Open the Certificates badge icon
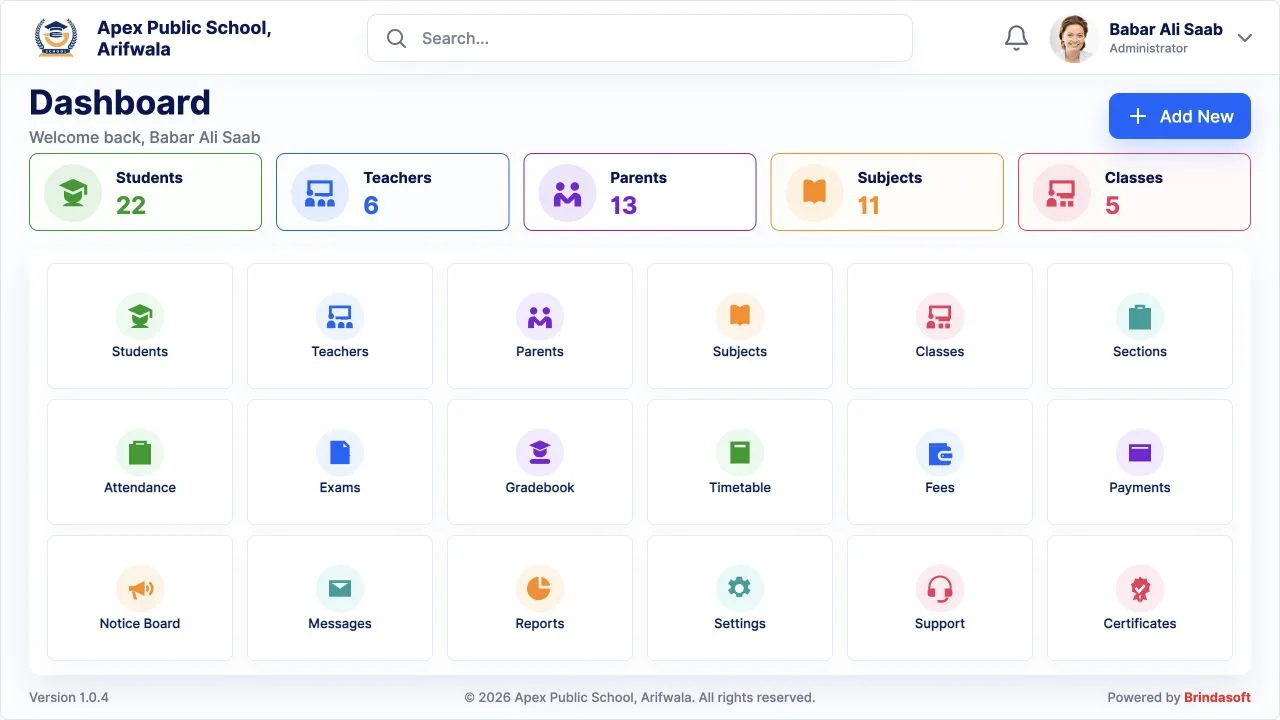 [x=1140, y=589]
